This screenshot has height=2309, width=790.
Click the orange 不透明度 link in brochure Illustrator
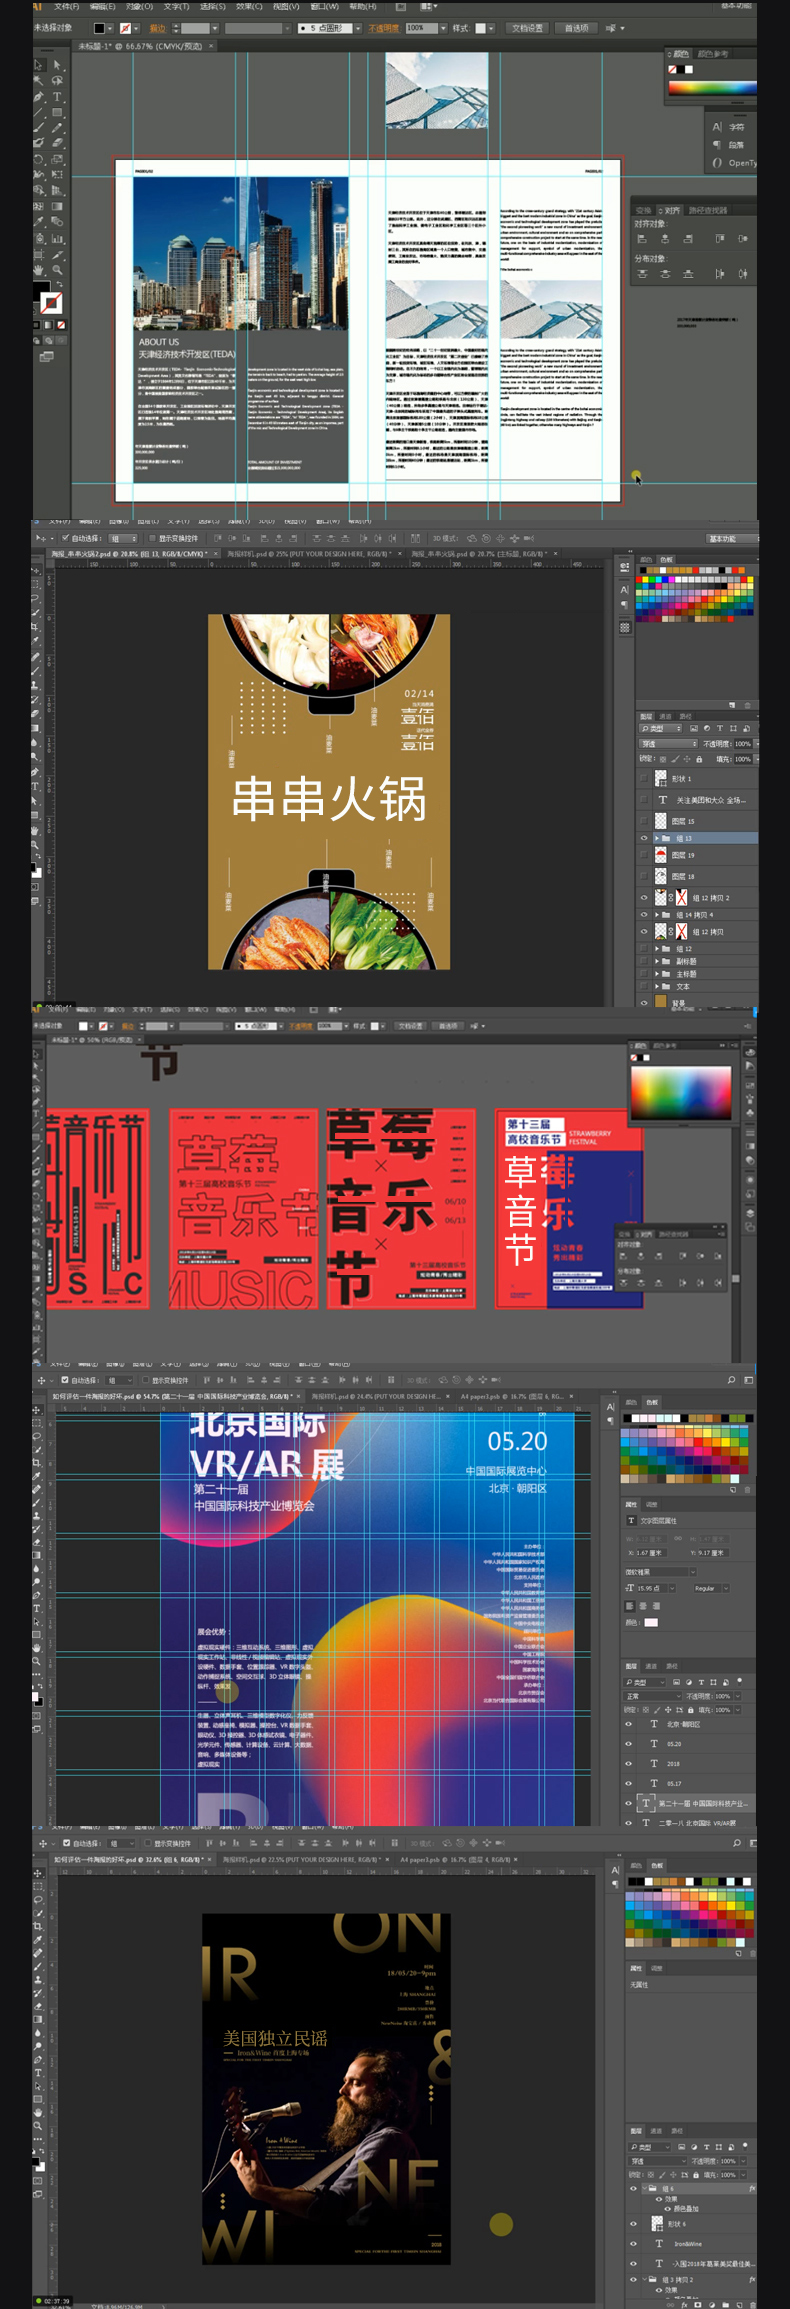pyautogui.click(x=383, y=28)
